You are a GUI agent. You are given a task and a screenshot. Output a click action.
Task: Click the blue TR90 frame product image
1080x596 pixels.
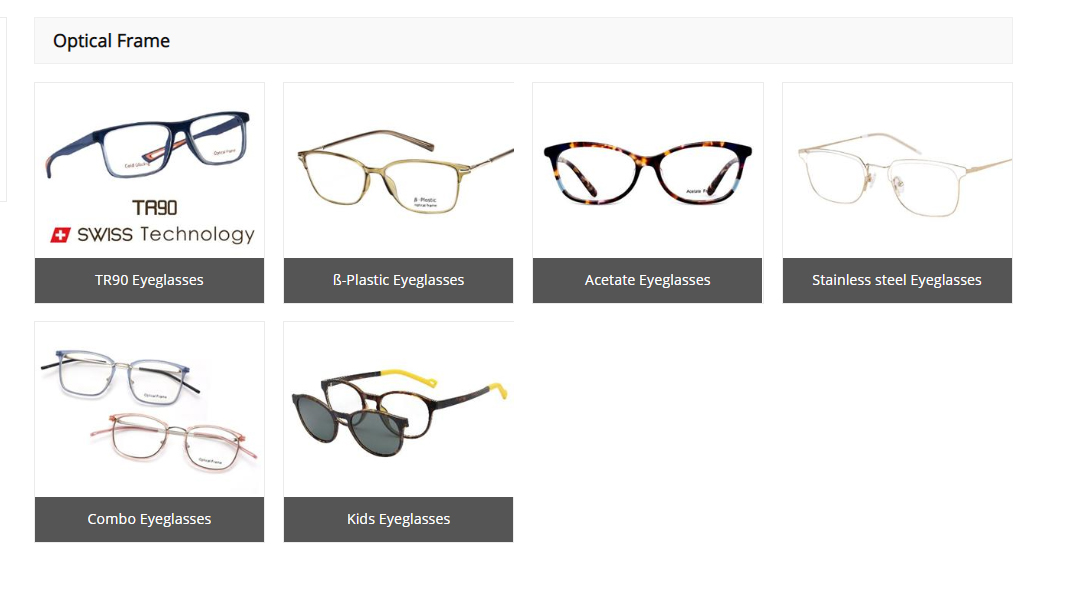coord(147,145)
